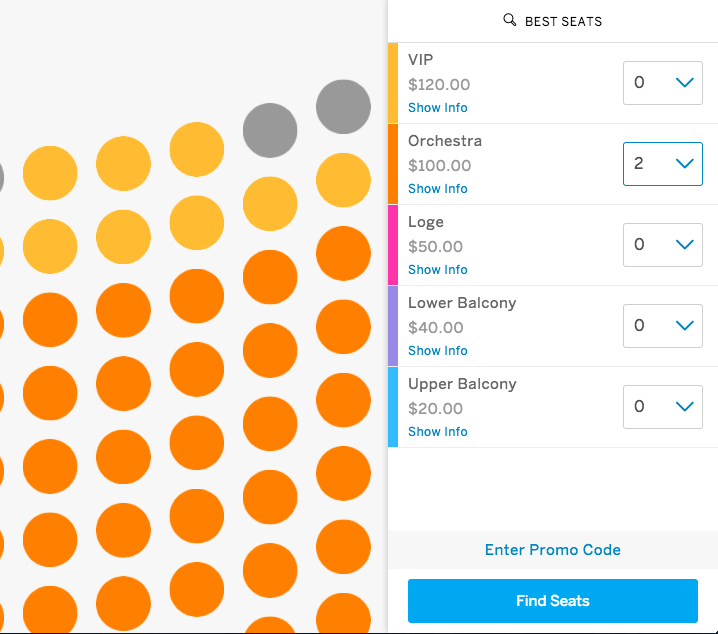Select the Best Seats header tab
The height and width of the screenshot is (634, 718).
point(553,21)
